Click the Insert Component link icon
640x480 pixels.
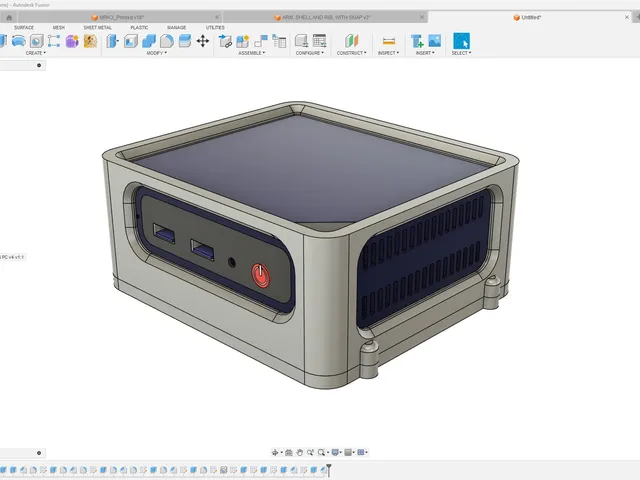225,41
